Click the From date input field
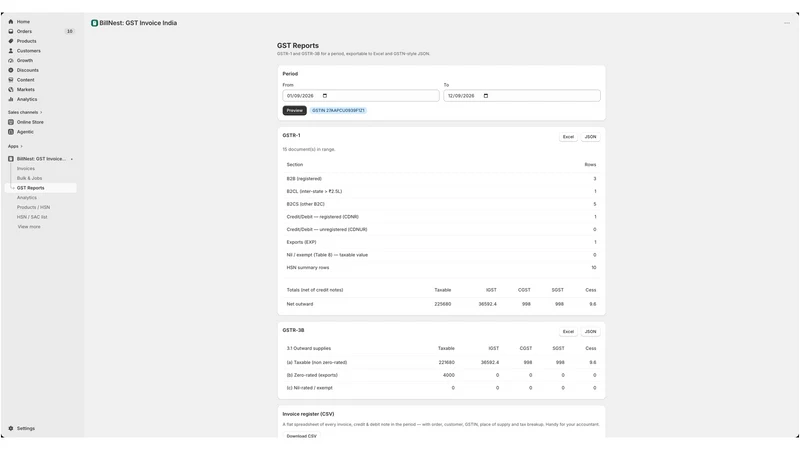 pos(361,96)
